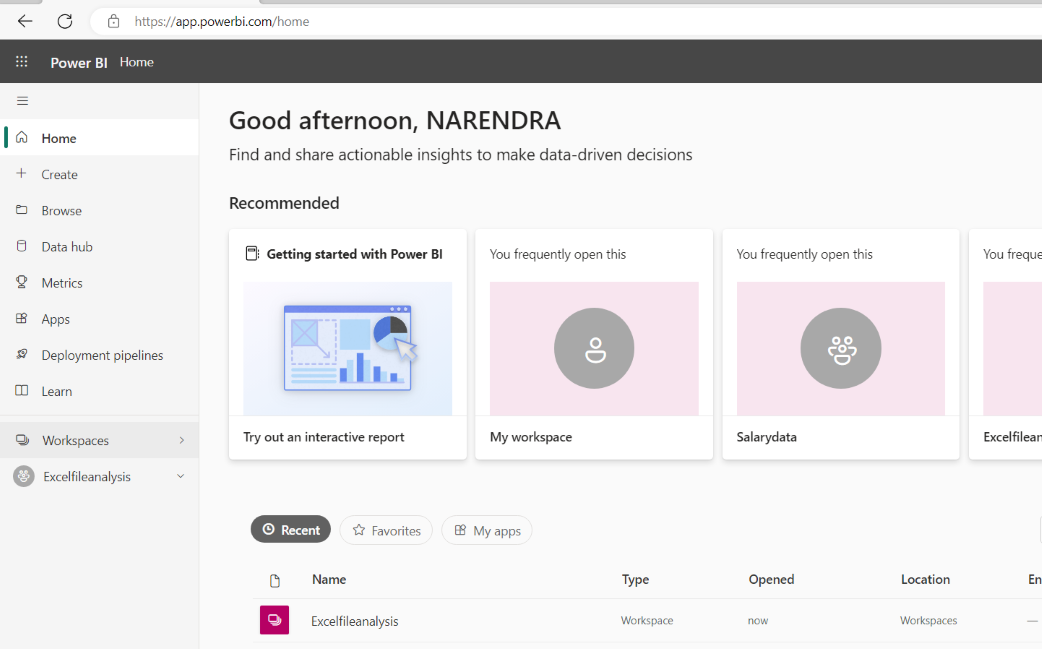Viewport: 1042px width, 649px height.
Task: Switch to the Favorites tab
Action: [386, 530]
